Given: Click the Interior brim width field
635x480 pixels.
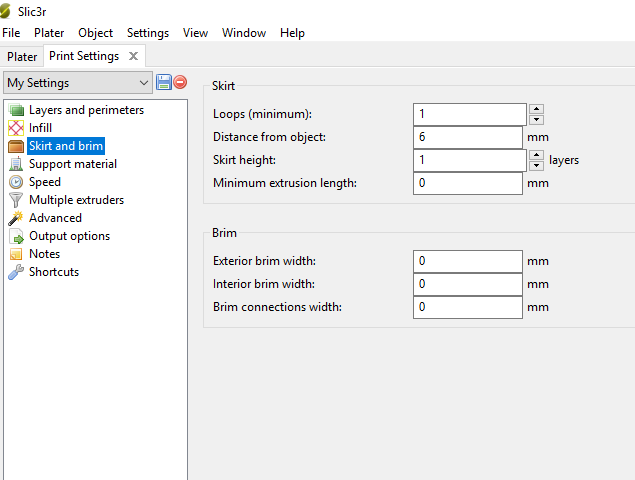Looking at the screenshot, I should click(x=468, y=284).
